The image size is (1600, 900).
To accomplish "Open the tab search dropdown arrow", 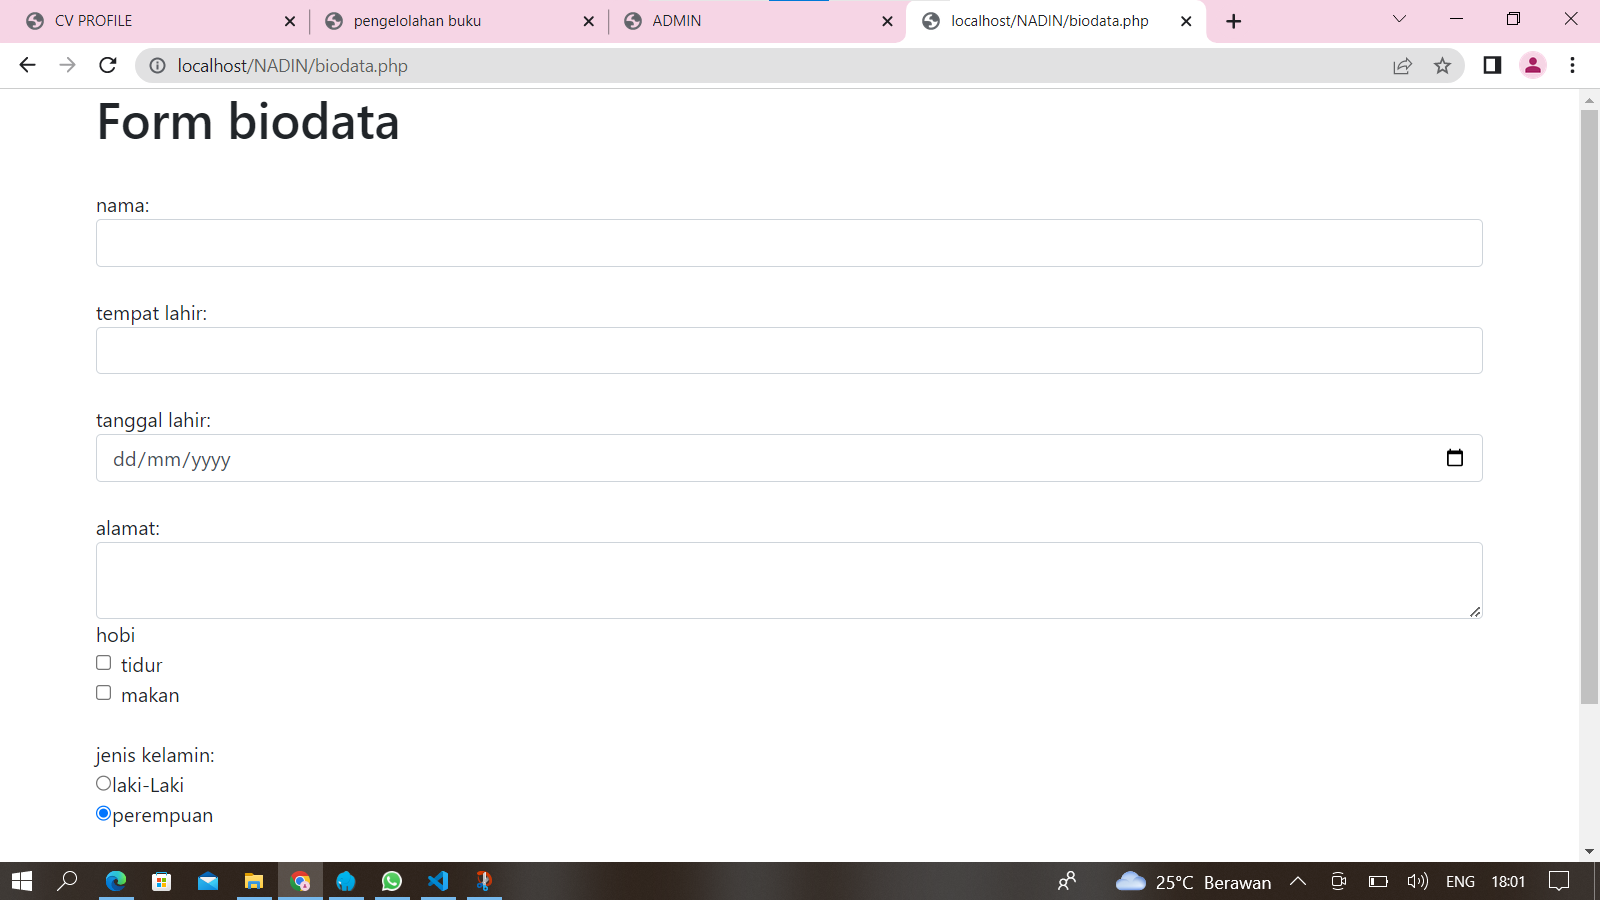I will tap(1399, 20).
